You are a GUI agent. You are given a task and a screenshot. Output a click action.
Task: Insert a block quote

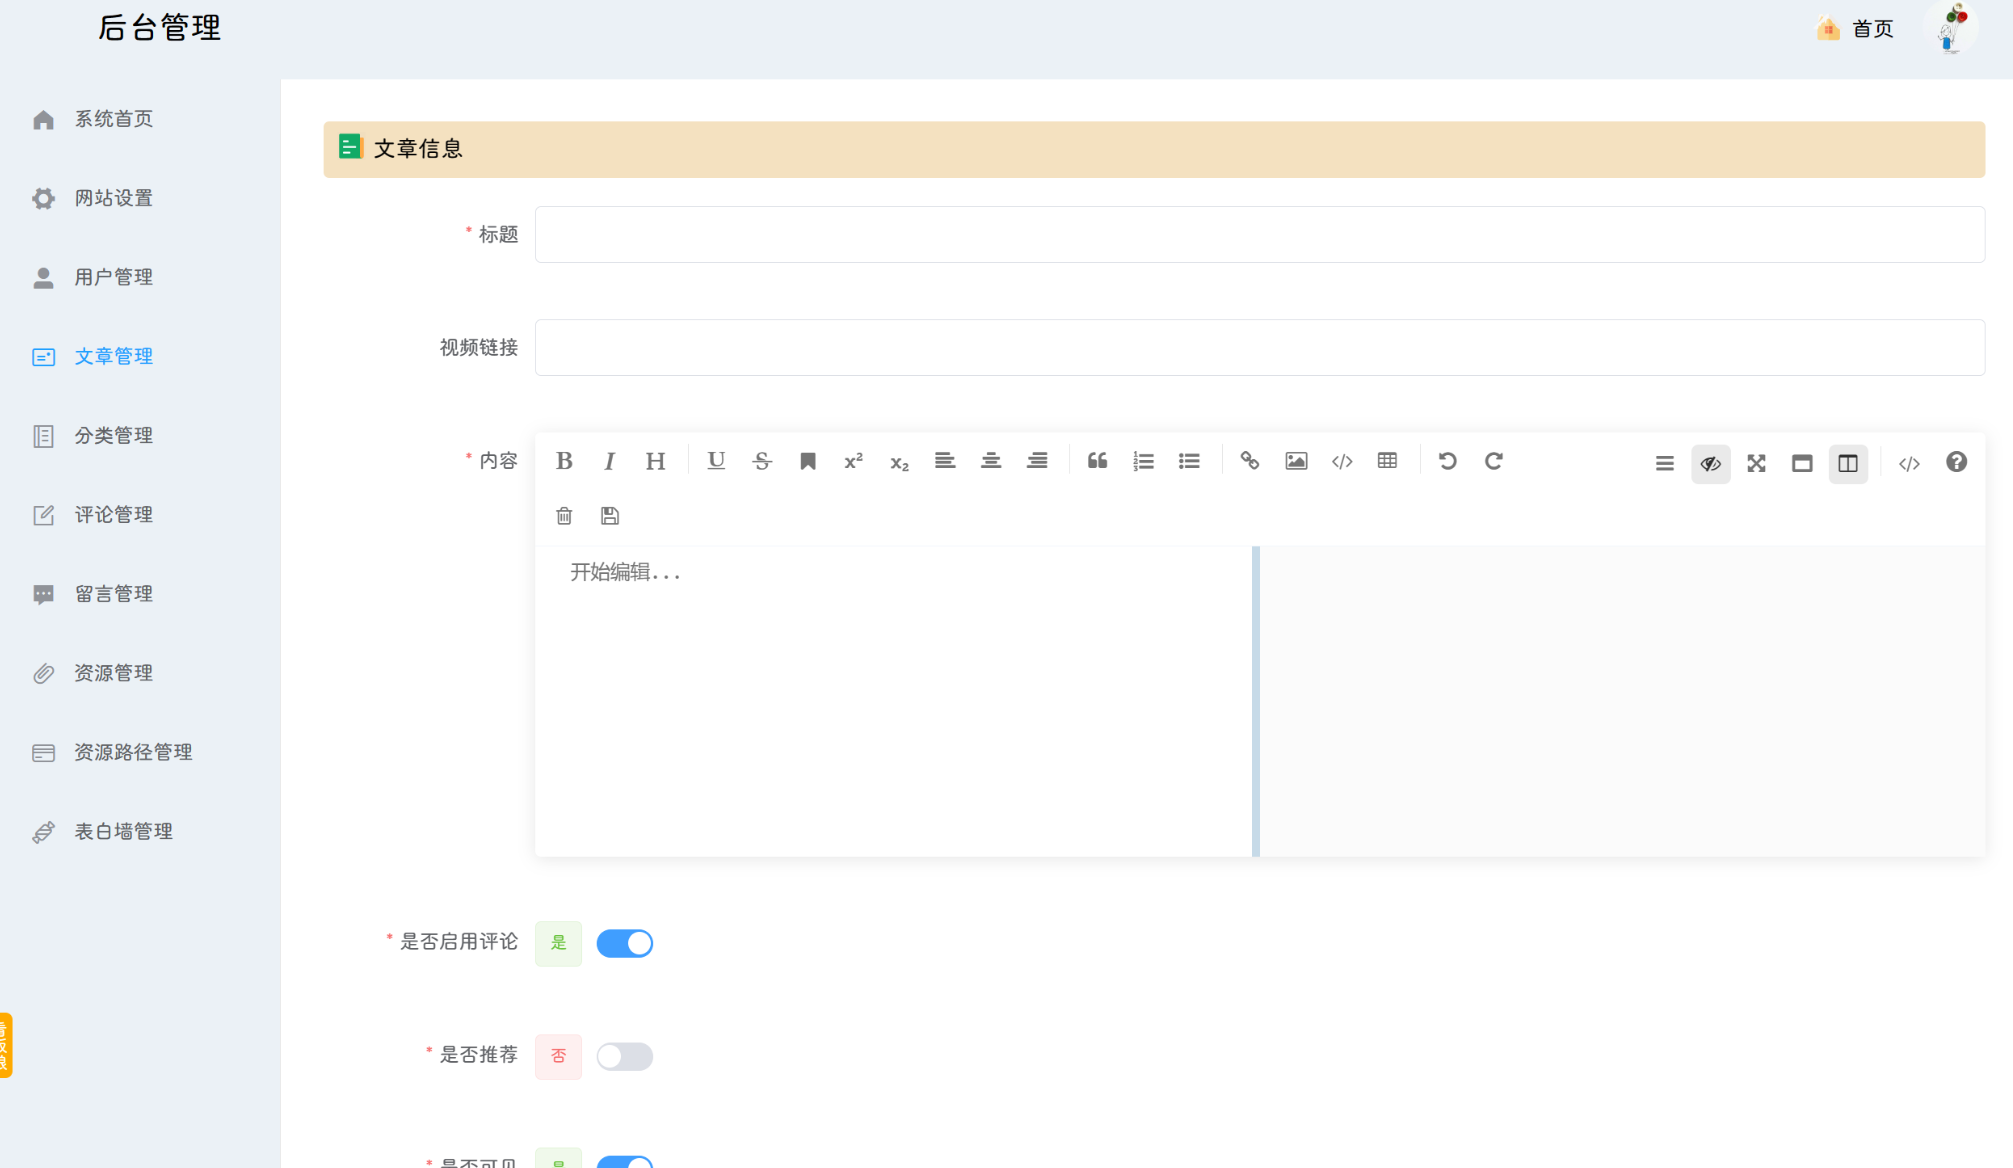tap(1097, 461)
